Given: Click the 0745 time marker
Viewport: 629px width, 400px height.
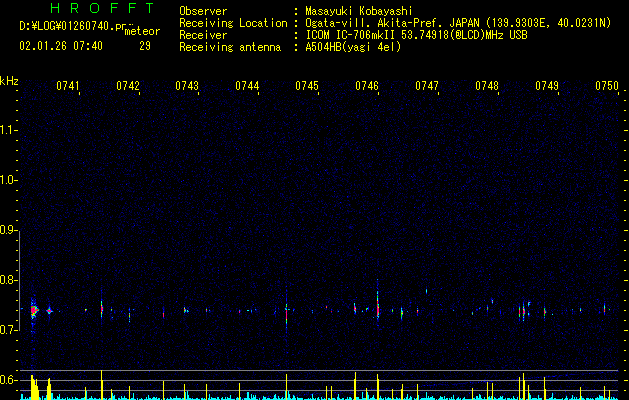Looking at the screenshot, I should pyautogui.click(x=307, y=86).
